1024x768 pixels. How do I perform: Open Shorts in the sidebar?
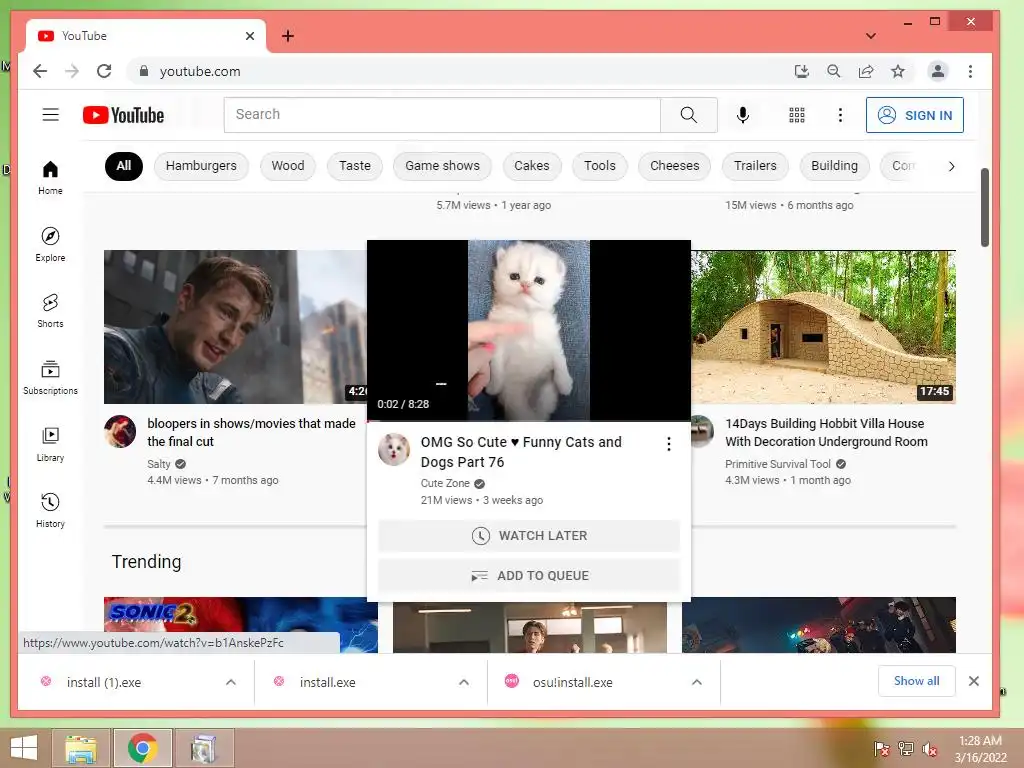tap(50, 311)
